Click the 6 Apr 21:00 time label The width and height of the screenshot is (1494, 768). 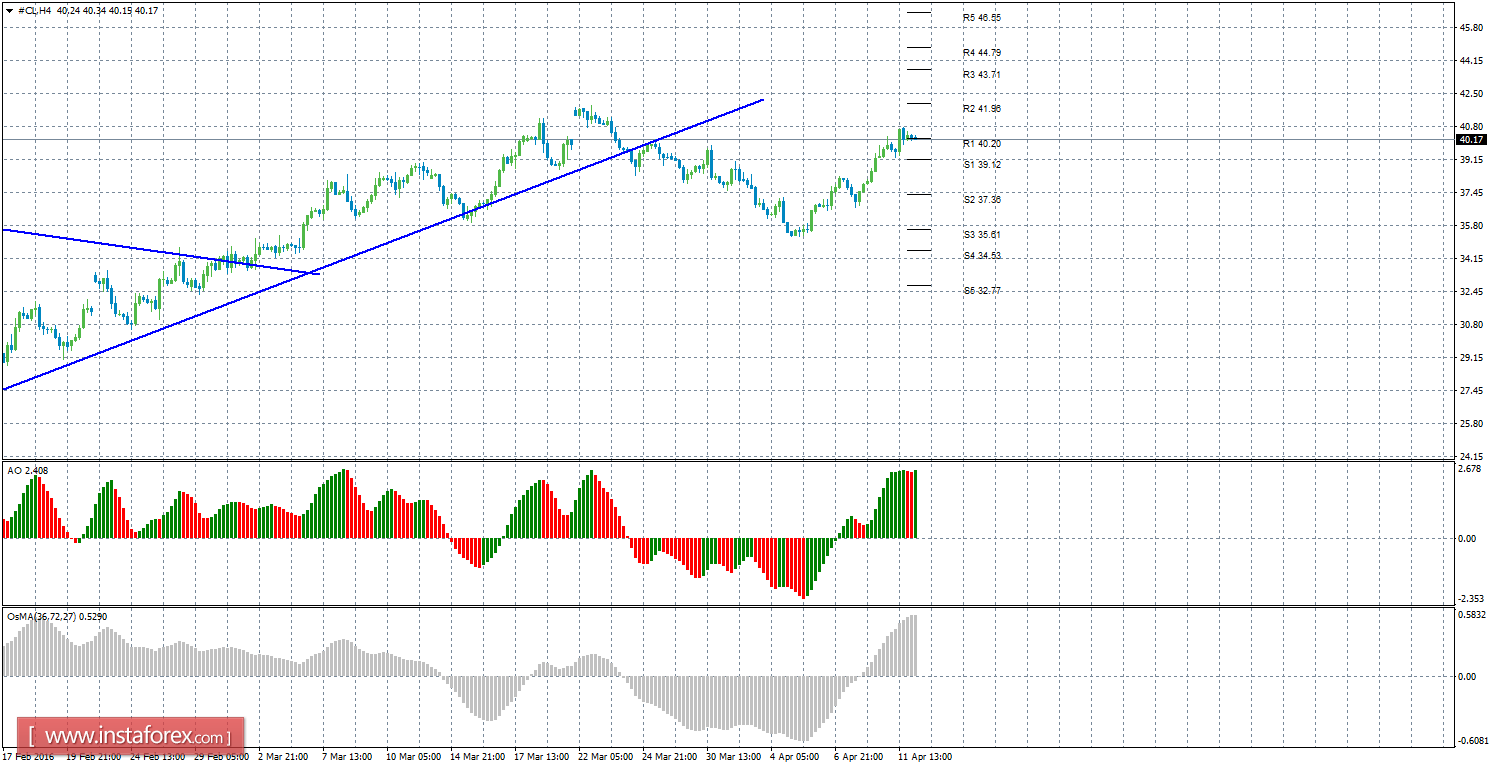[860, 757]
